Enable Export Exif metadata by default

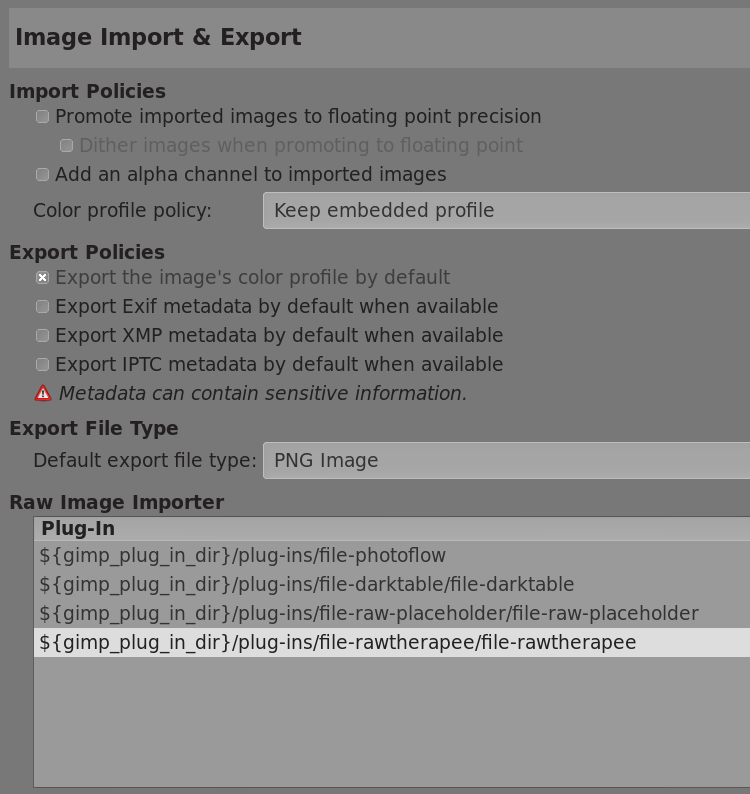coord(43,306)
